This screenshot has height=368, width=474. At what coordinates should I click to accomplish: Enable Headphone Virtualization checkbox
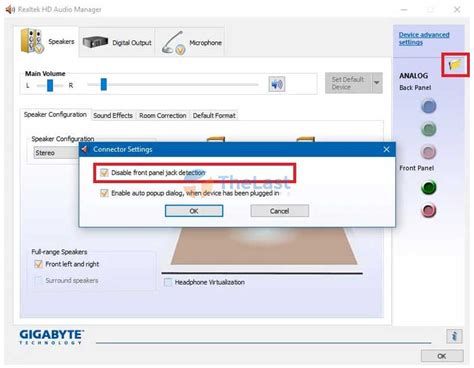click(168, 282)
